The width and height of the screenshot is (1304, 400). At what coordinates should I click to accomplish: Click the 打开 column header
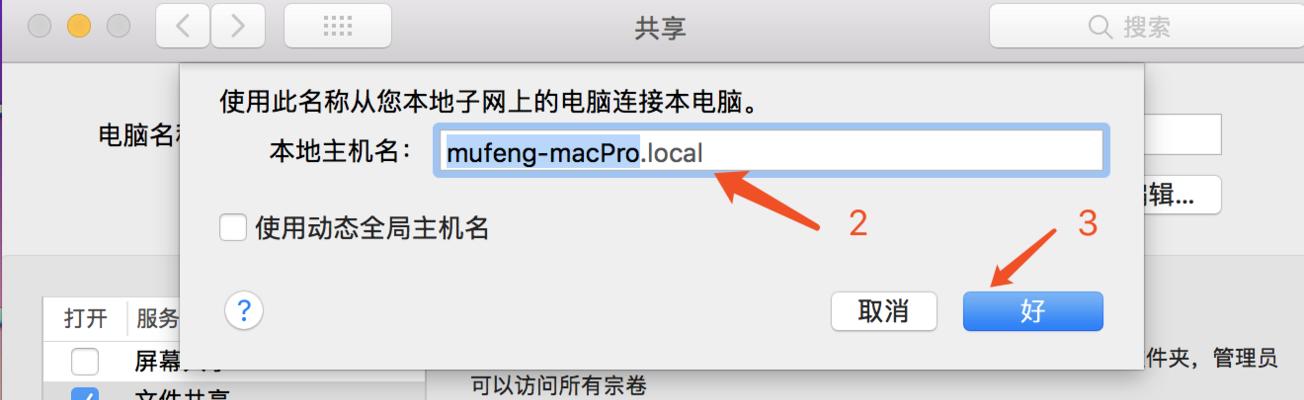coord(85,319)
